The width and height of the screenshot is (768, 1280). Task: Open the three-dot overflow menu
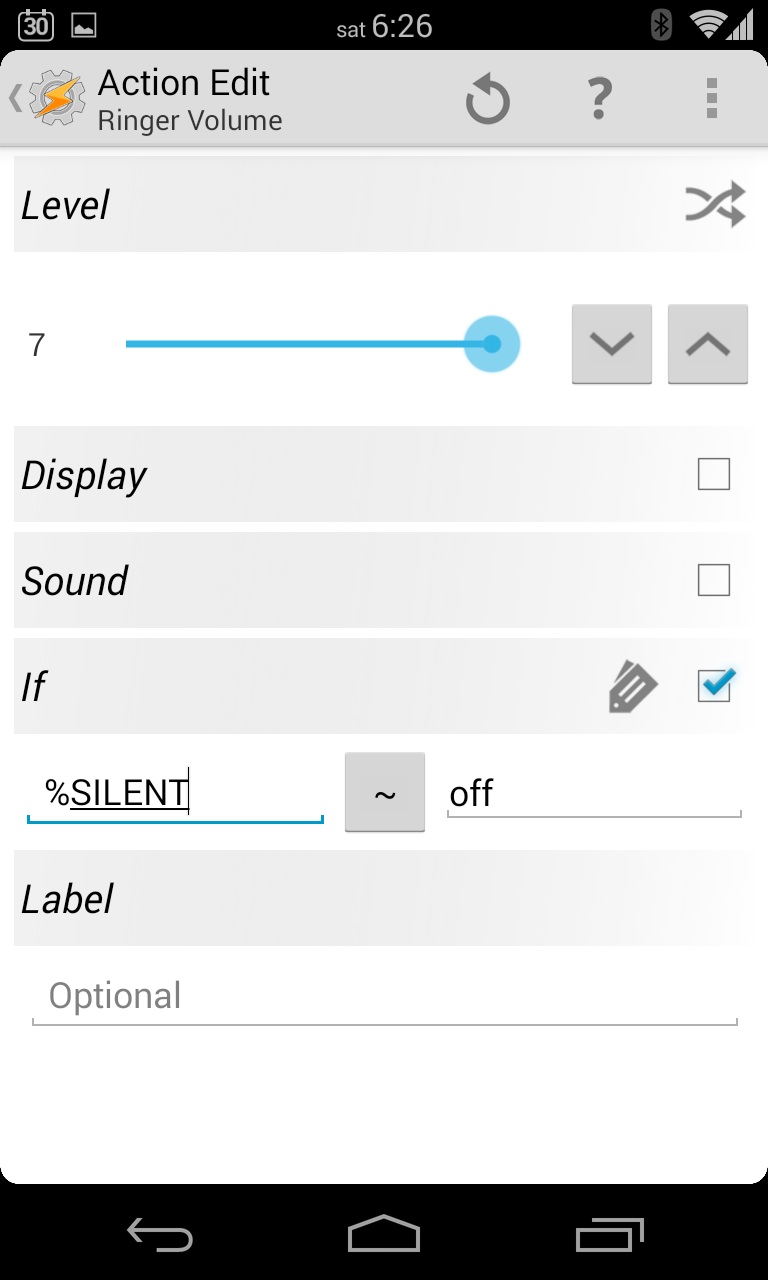click(x=711, y=99)
